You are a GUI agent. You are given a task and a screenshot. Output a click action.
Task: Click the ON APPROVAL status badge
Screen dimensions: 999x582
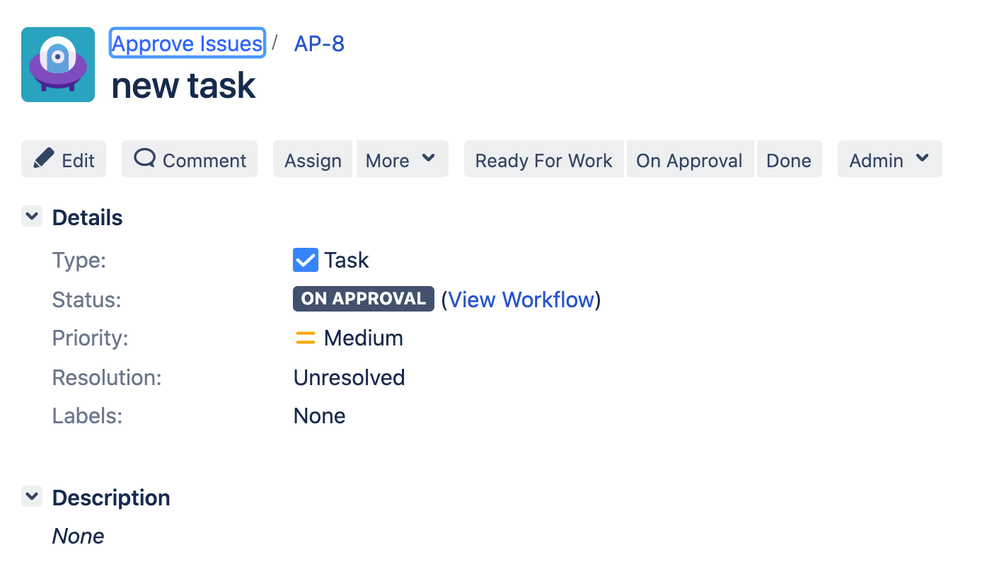pyautogui.click(x=363, y=298)
